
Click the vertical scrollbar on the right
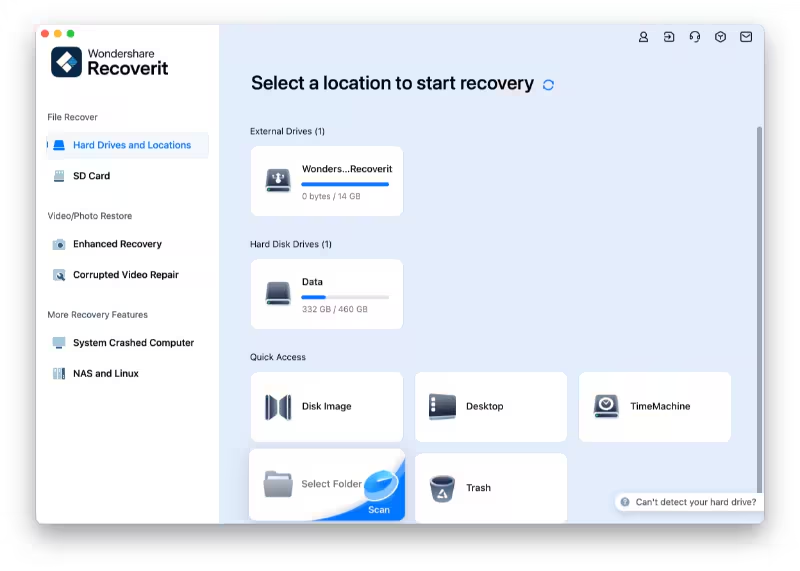click(x=759, y=300)
